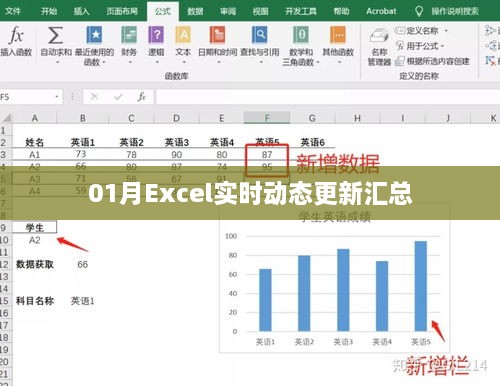Open 日期和时间 functions icon
The height and width of the screenshot is (386, 500).
(217, 35)
